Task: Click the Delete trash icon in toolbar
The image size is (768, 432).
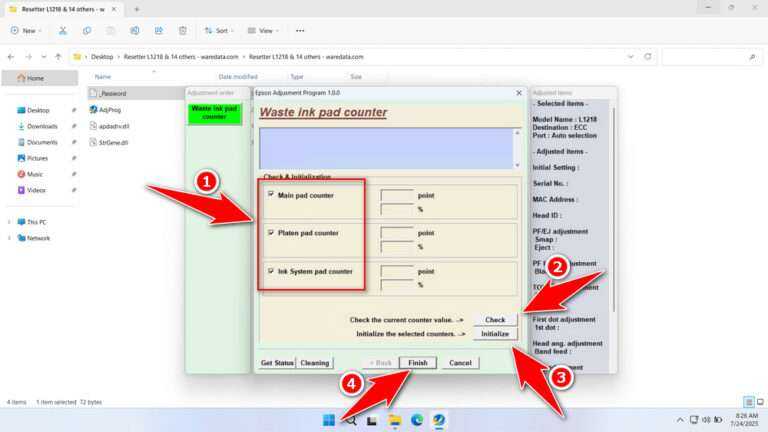Action: point(183,30)
